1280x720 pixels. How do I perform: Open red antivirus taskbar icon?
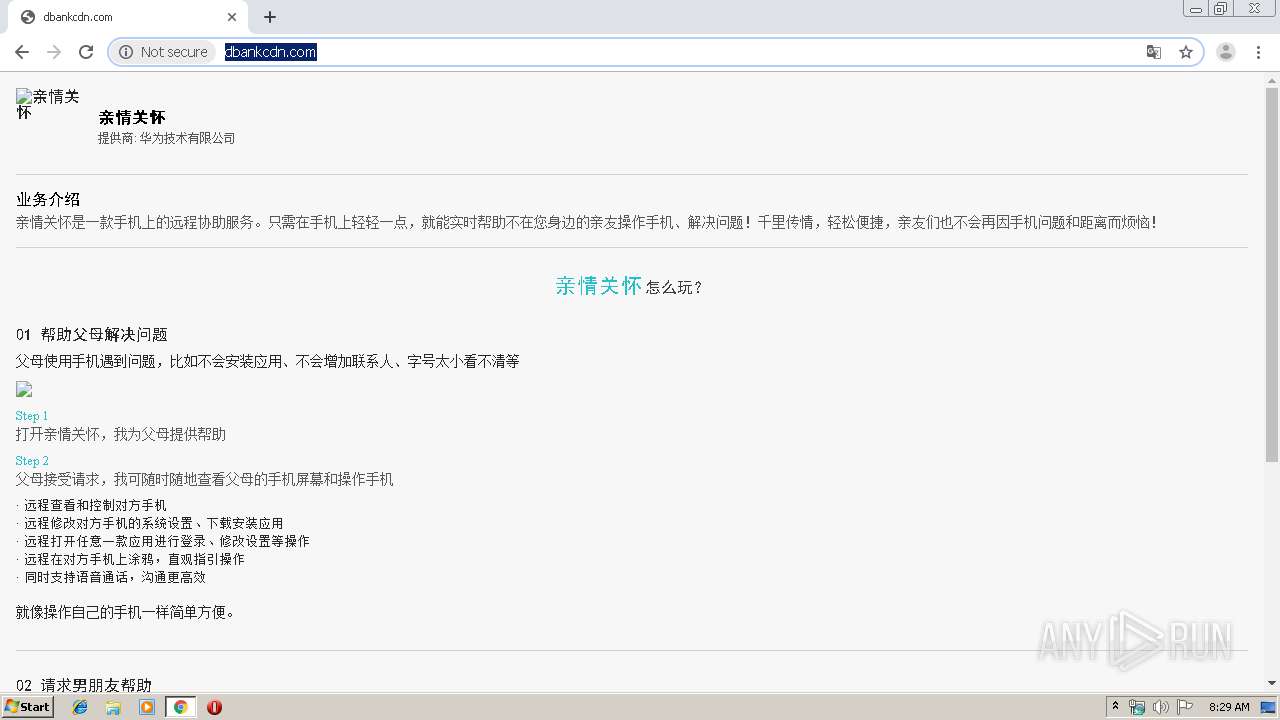[214, 707]
